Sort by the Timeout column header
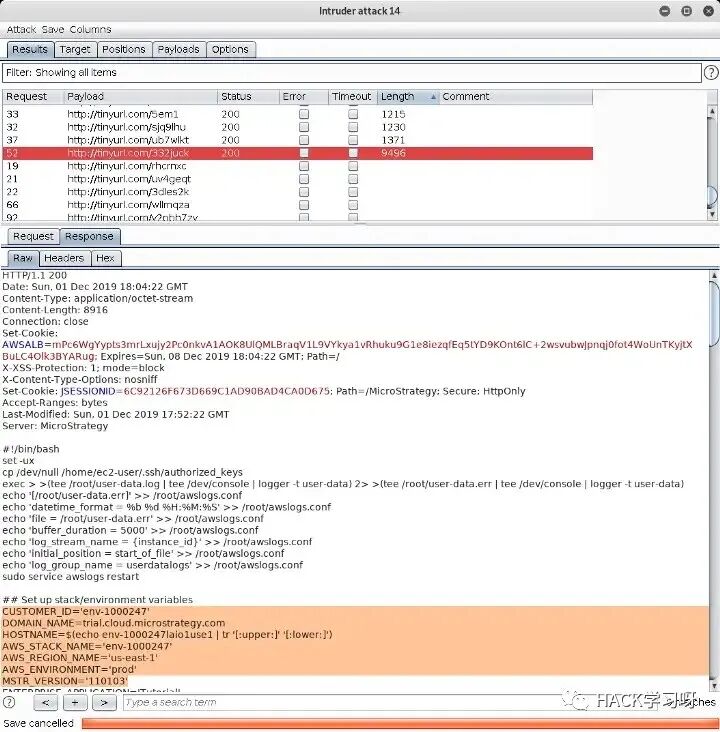This screenshot has height=732, width=720. pyautogui.click(x=353, y=97)
